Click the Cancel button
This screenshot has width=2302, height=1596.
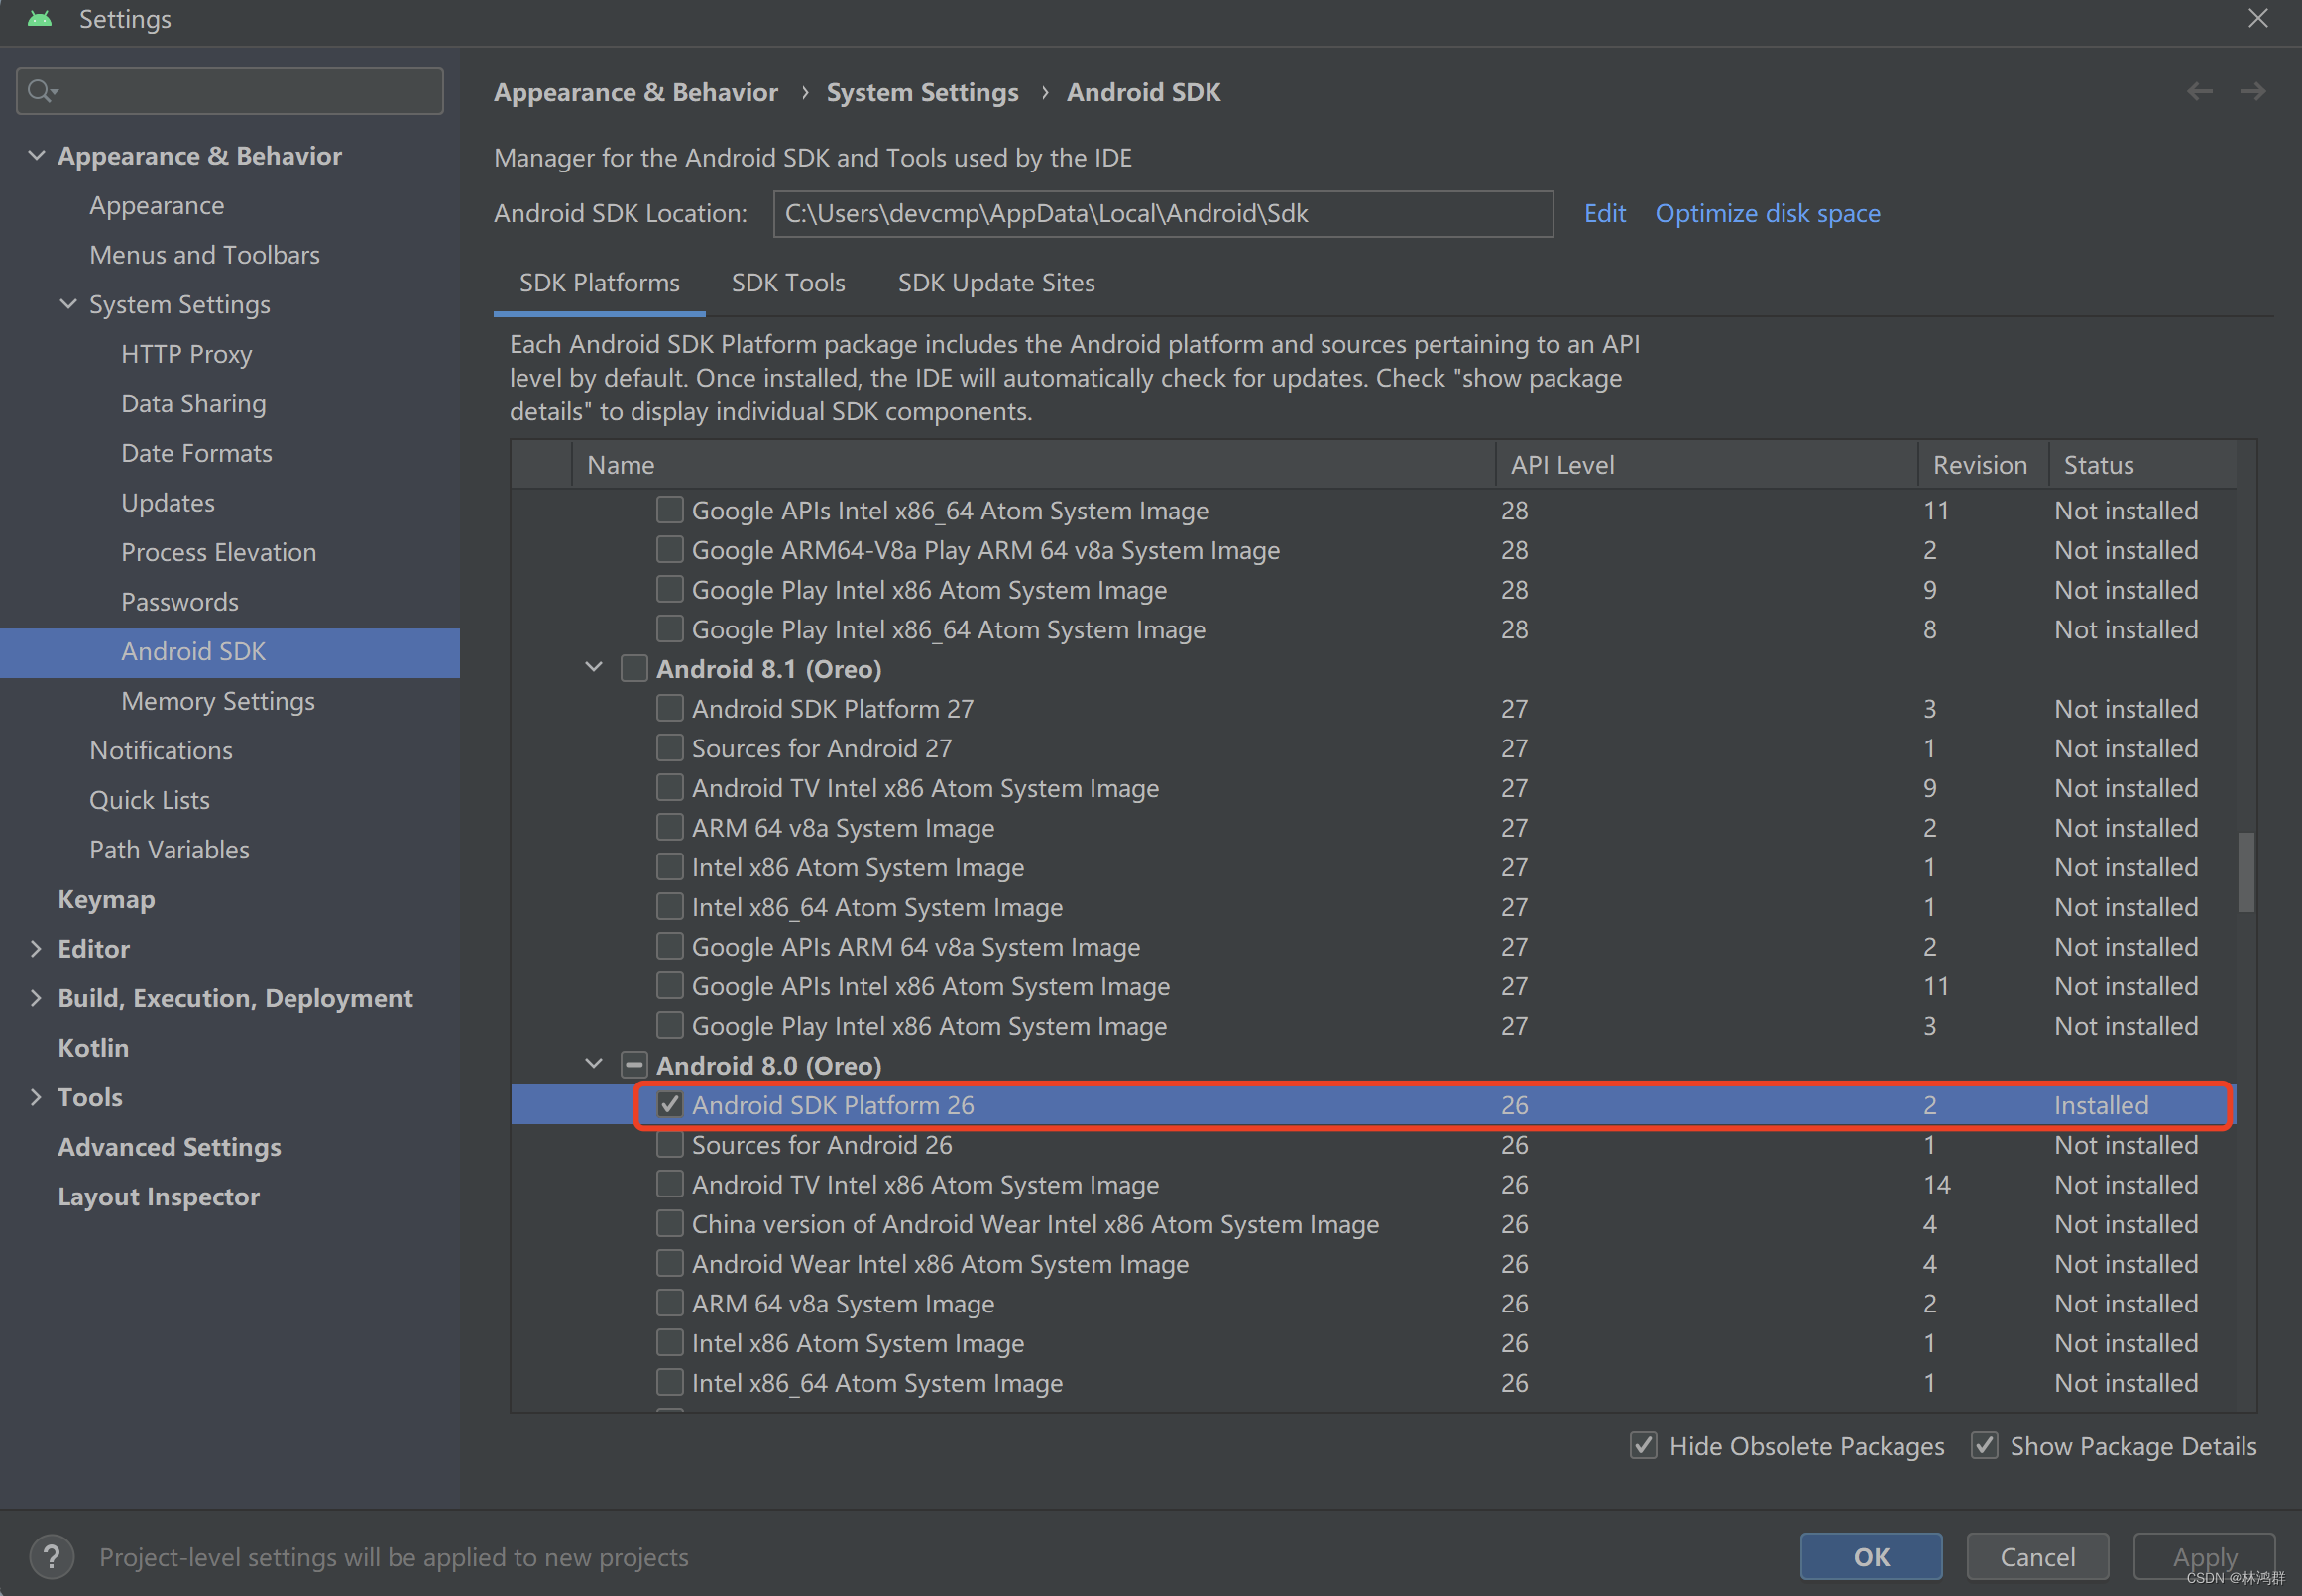tap(2037, 1556)
